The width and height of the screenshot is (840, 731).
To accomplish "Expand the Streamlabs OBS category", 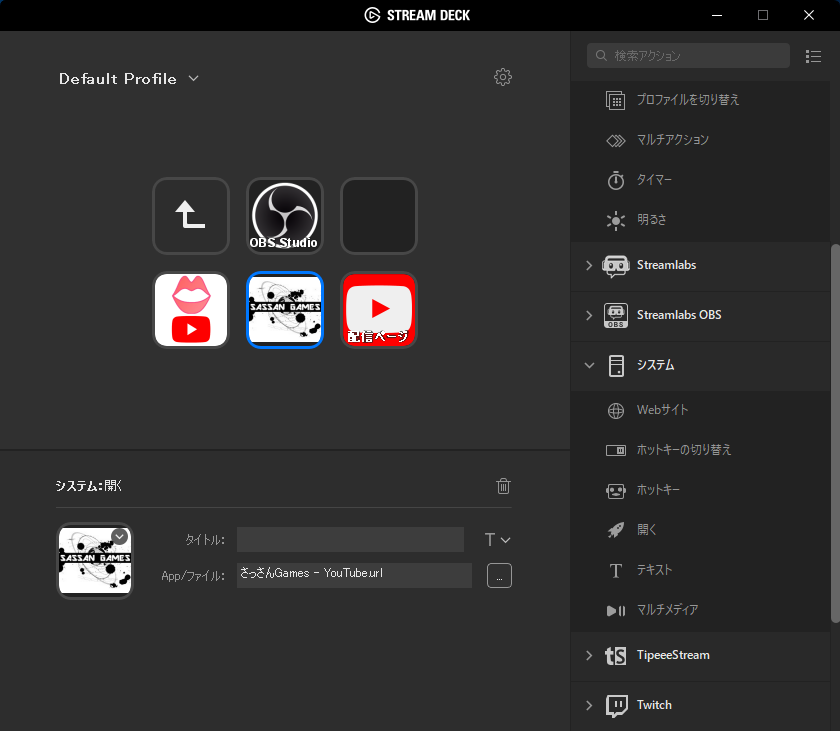I will tap(589, 315).
